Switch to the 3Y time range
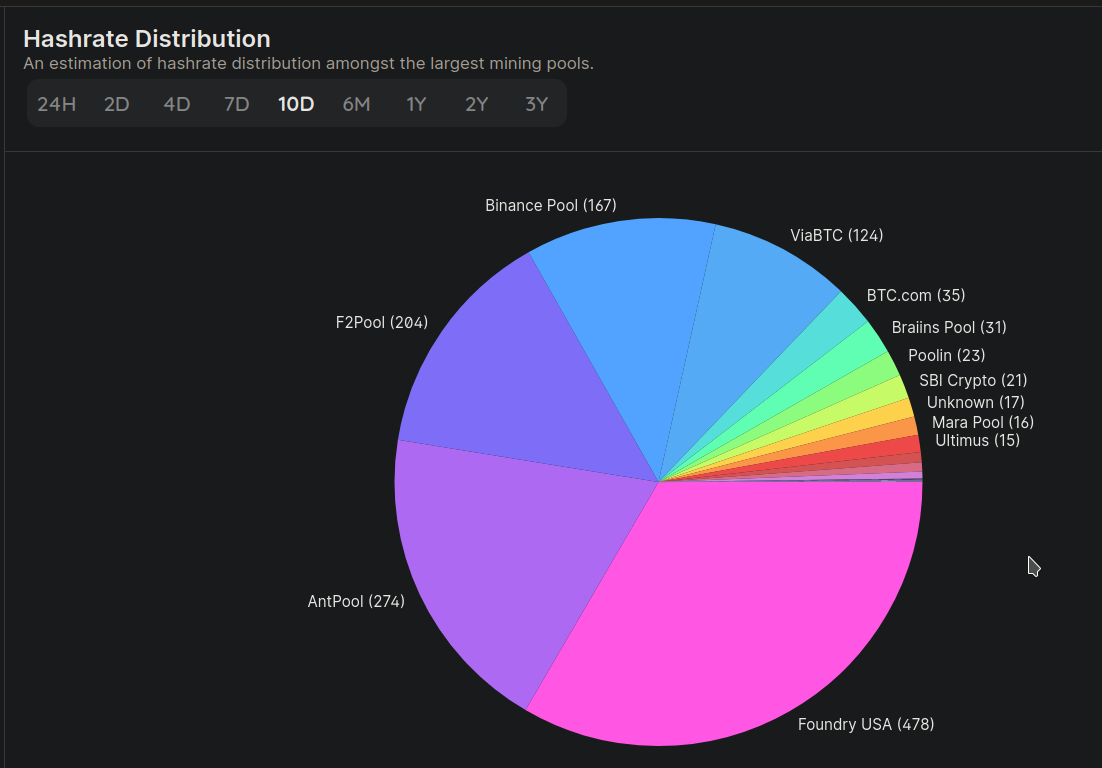Image resolution: width=1102 pixels, height=768 pixels. click(x=536, y=104)
